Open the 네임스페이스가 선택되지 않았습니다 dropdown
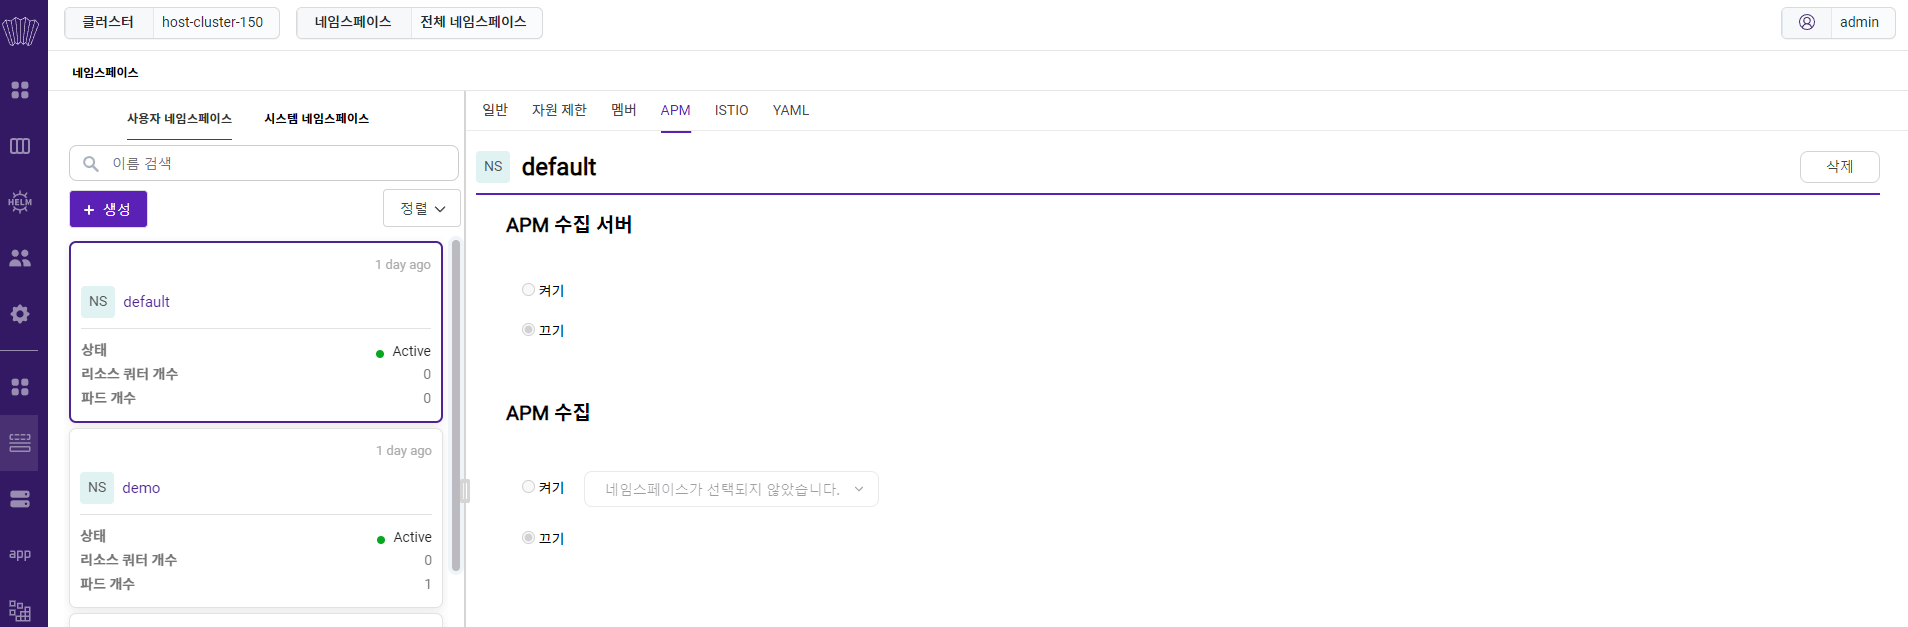The height and width of the screenshot is (627, 1908). click(731, 489)
